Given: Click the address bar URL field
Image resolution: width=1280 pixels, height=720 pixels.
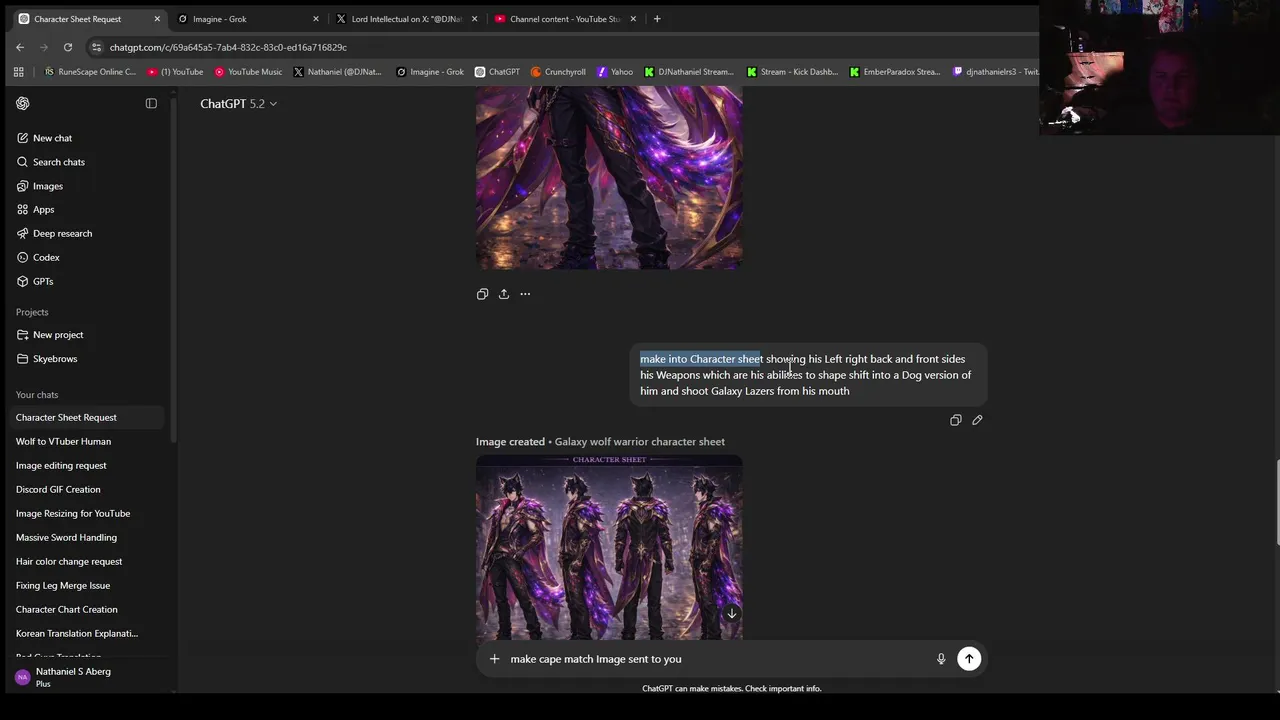Looking at the screenshot, I should coord(560,47).
